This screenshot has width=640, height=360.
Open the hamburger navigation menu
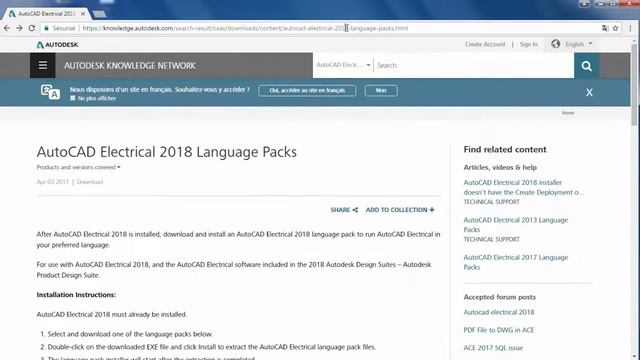(42, 65)
